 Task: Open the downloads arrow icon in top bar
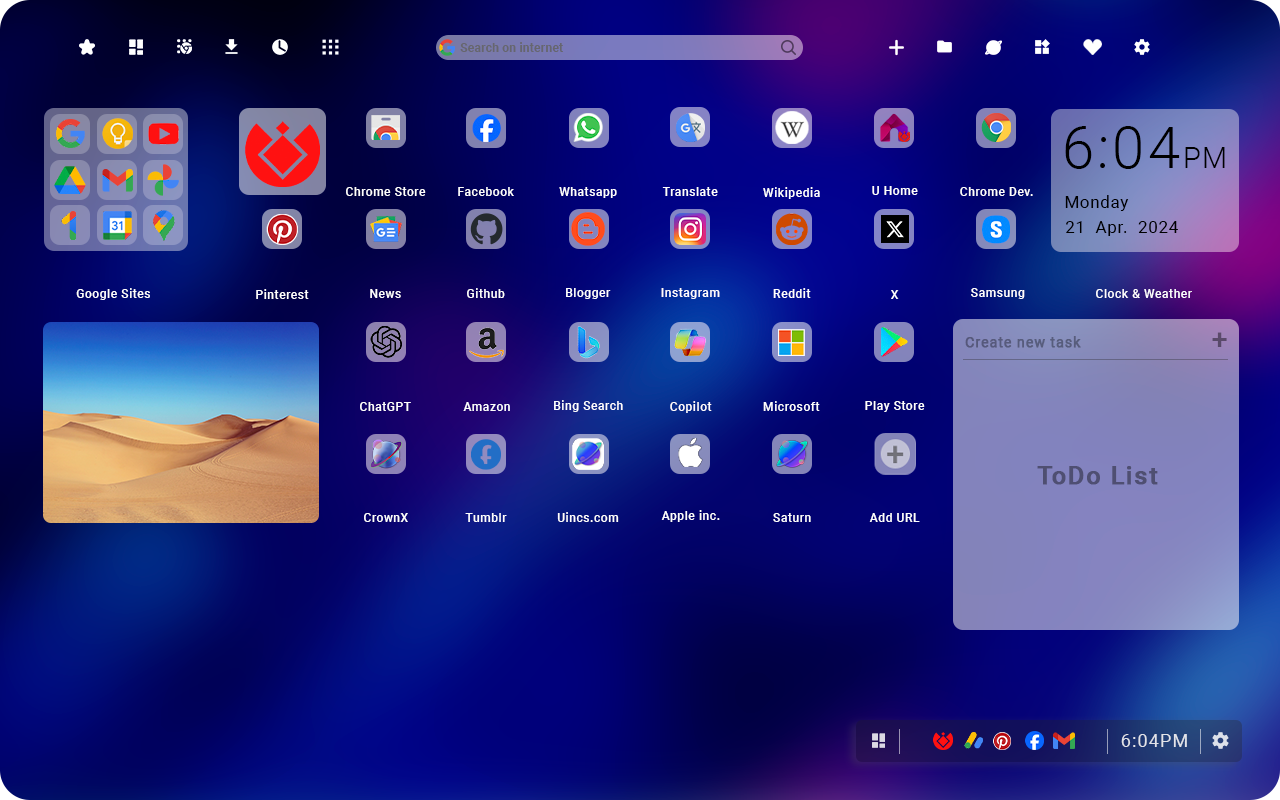231,47
